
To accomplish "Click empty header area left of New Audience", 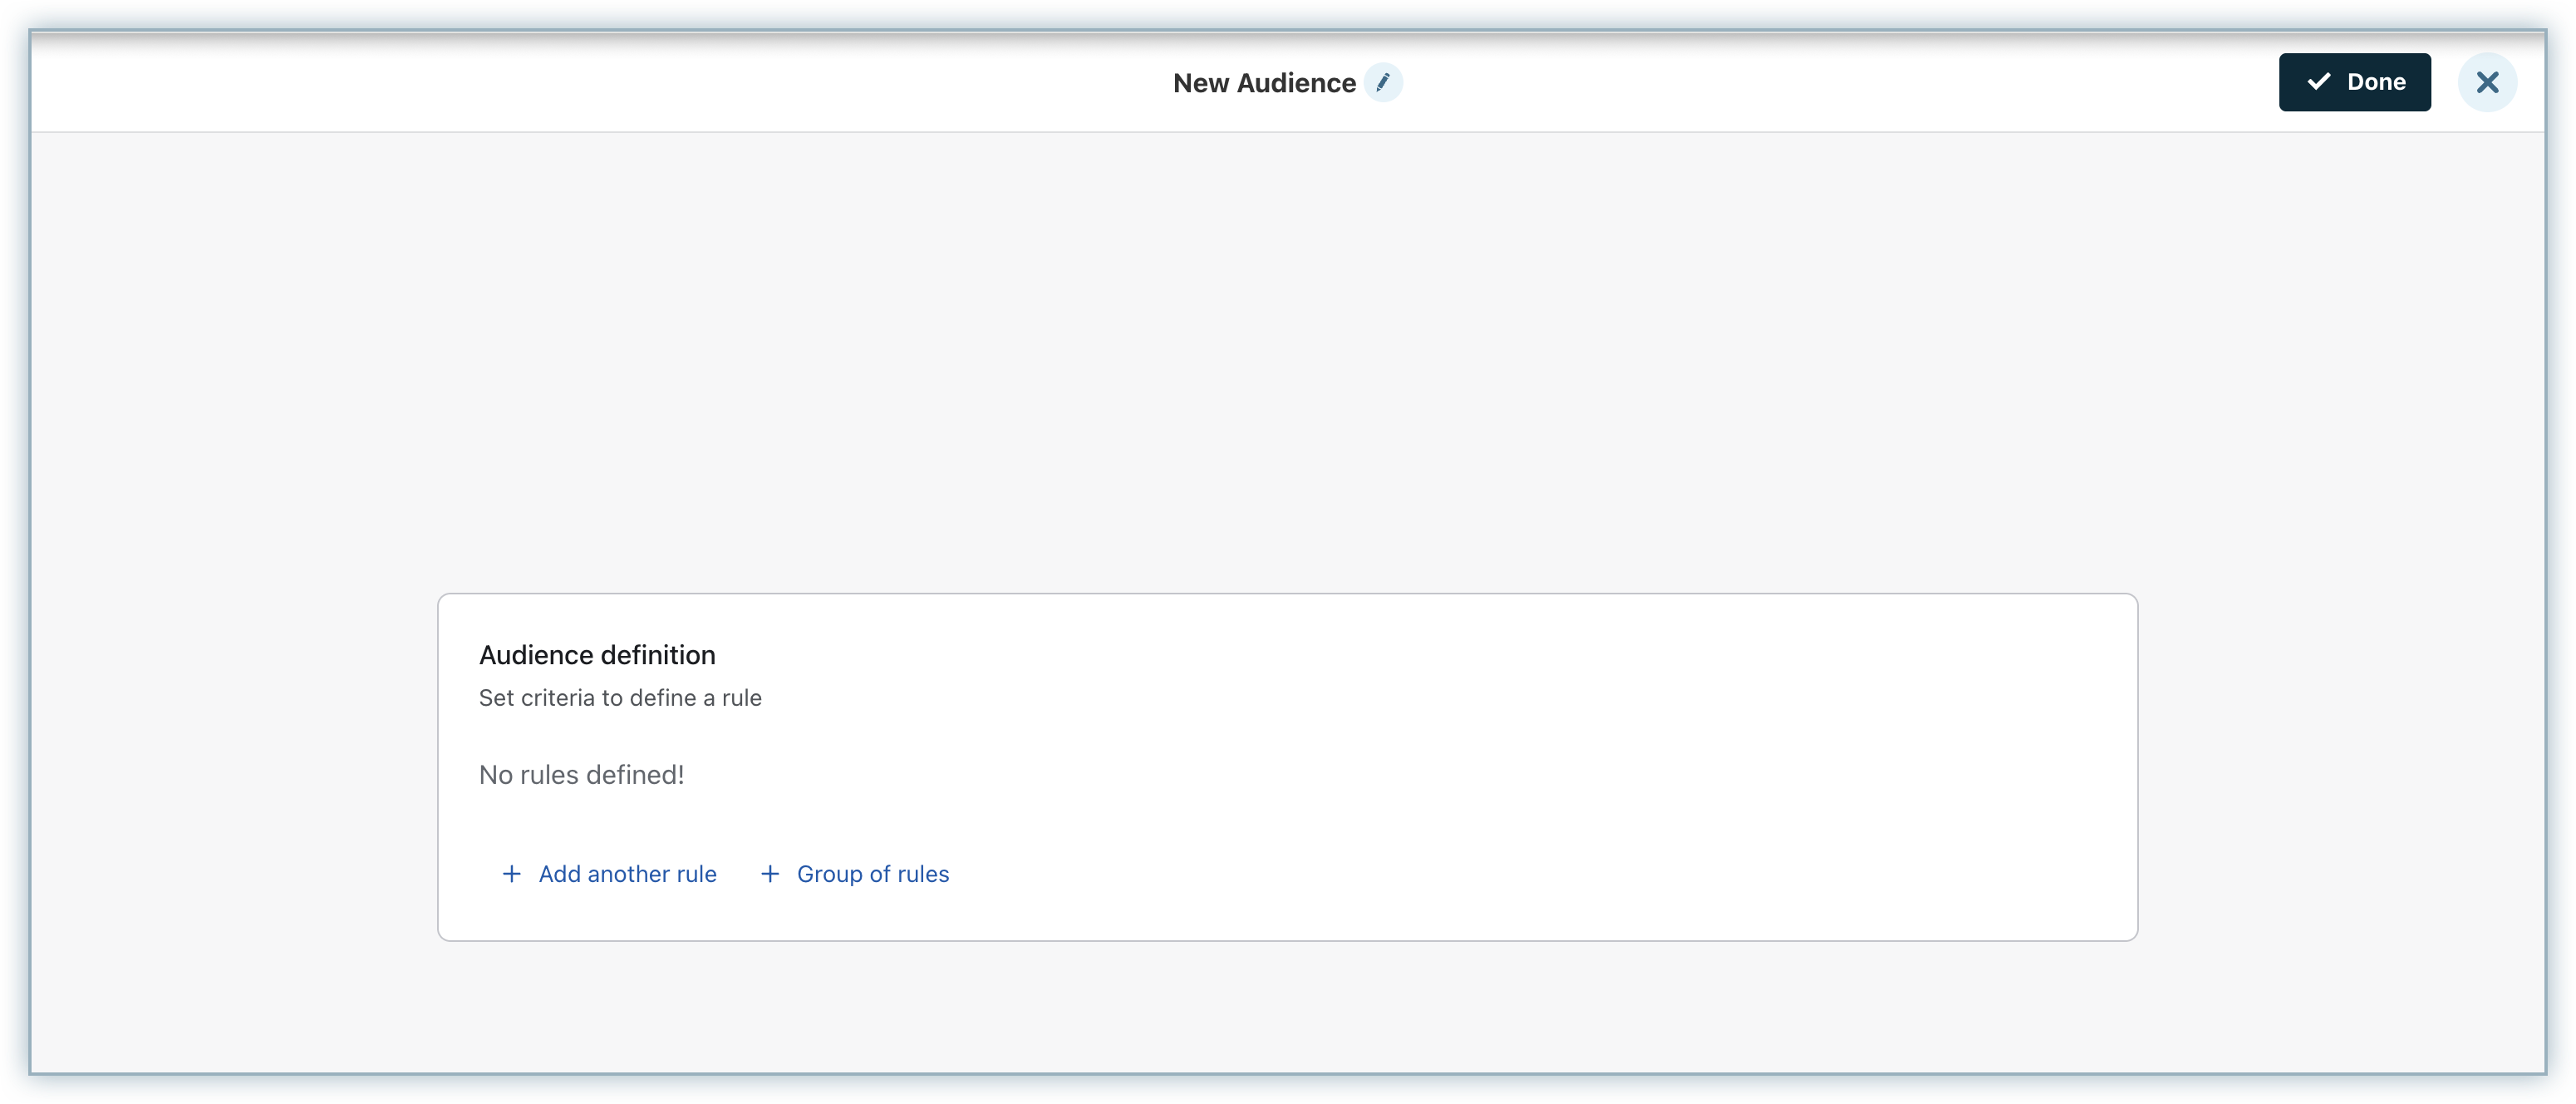I will pyautogui.click(x=600, y=82).
